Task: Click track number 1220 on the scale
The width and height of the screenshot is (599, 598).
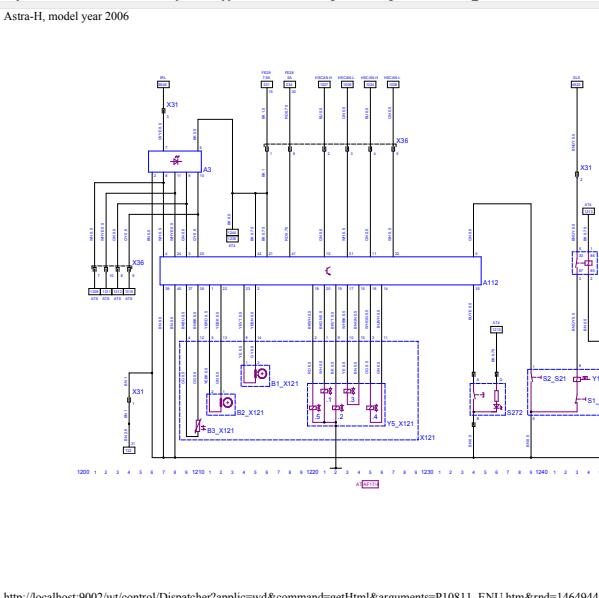Action: tap(312, 472)
